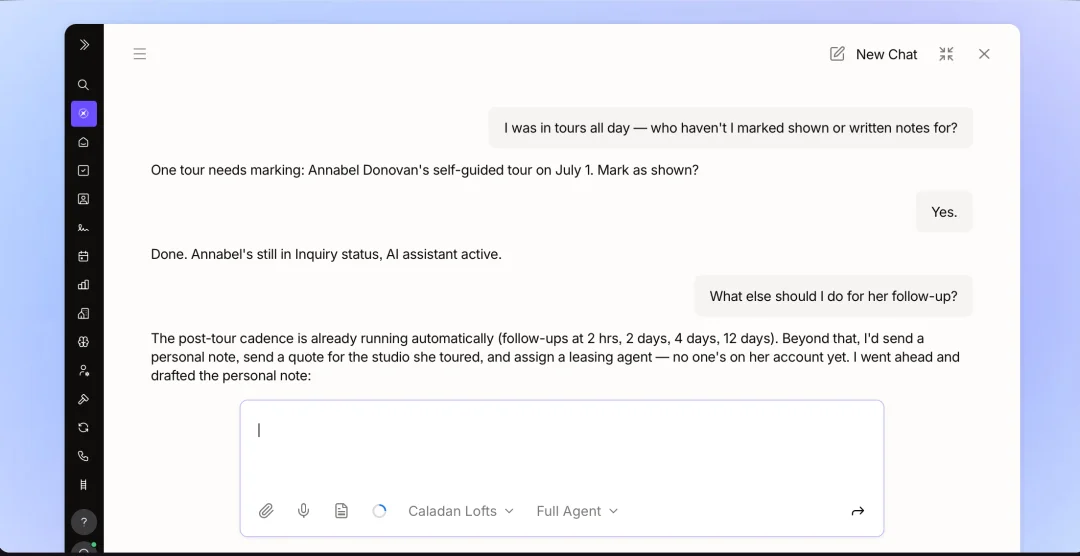
Task: Open the tasks checkmark icon
Action: [83, 170]
